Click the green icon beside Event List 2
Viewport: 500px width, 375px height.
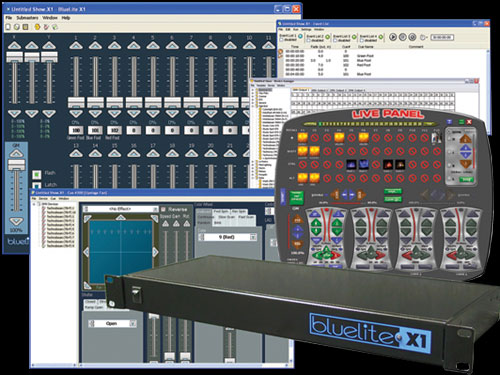(328, 36)
